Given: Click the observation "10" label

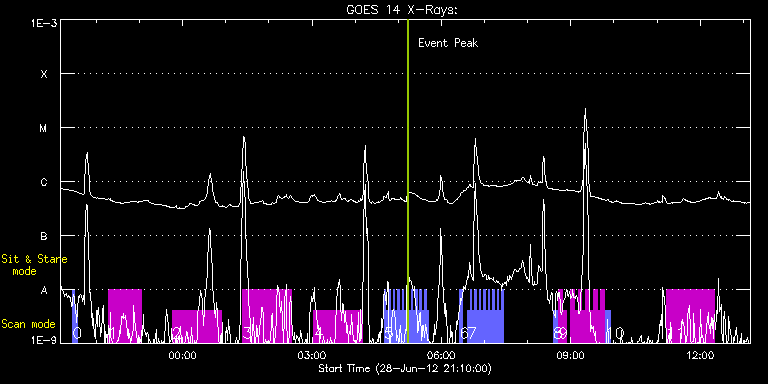Looking at the screenshot, I should 616,334.
